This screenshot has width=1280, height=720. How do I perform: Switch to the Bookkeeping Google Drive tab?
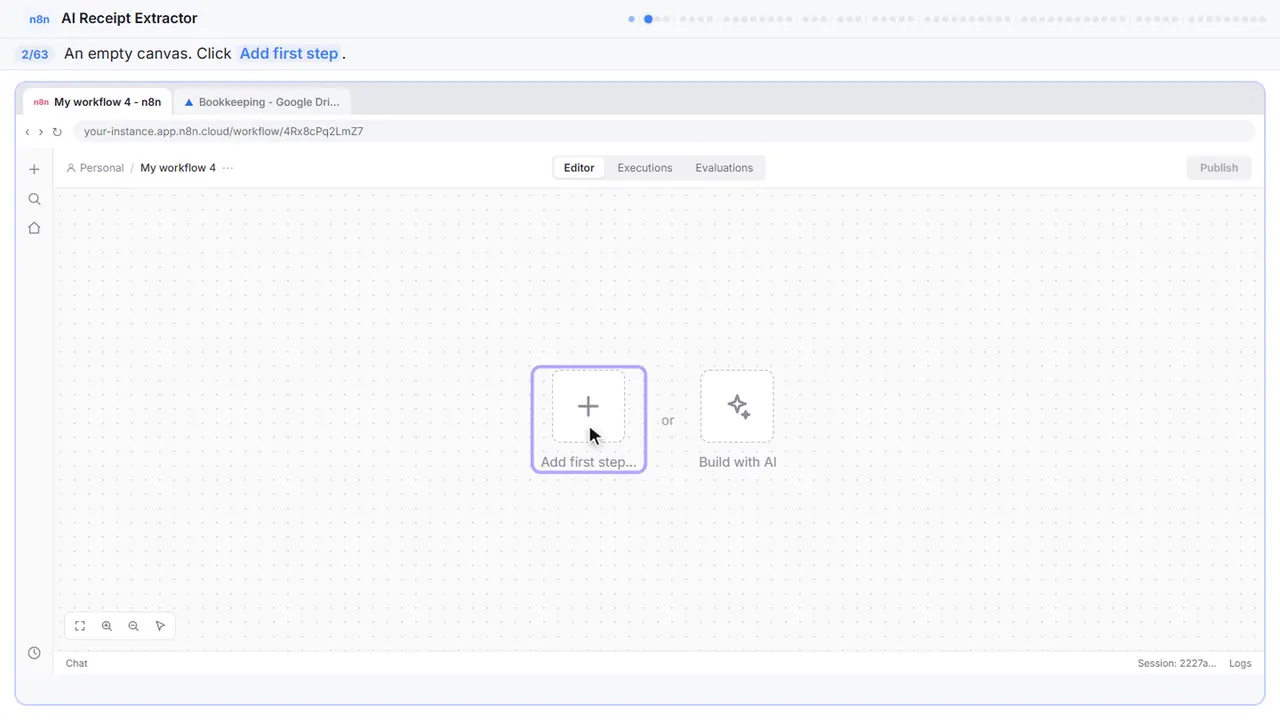[x=262, y=102]
